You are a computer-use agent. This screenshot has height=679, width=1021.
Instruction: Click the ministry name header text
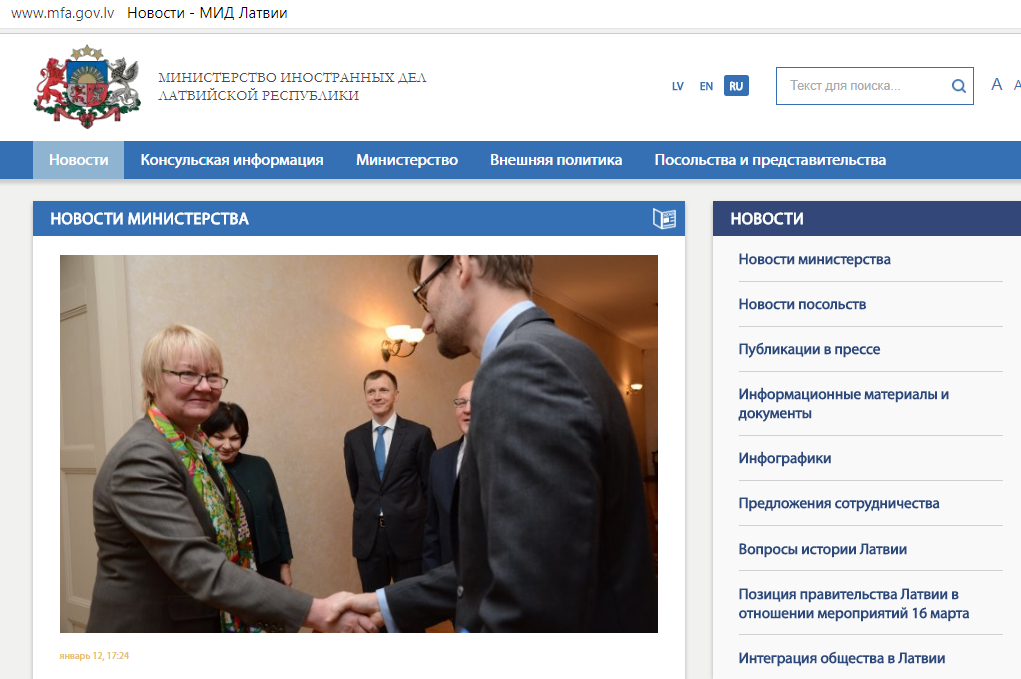(292, 86)
